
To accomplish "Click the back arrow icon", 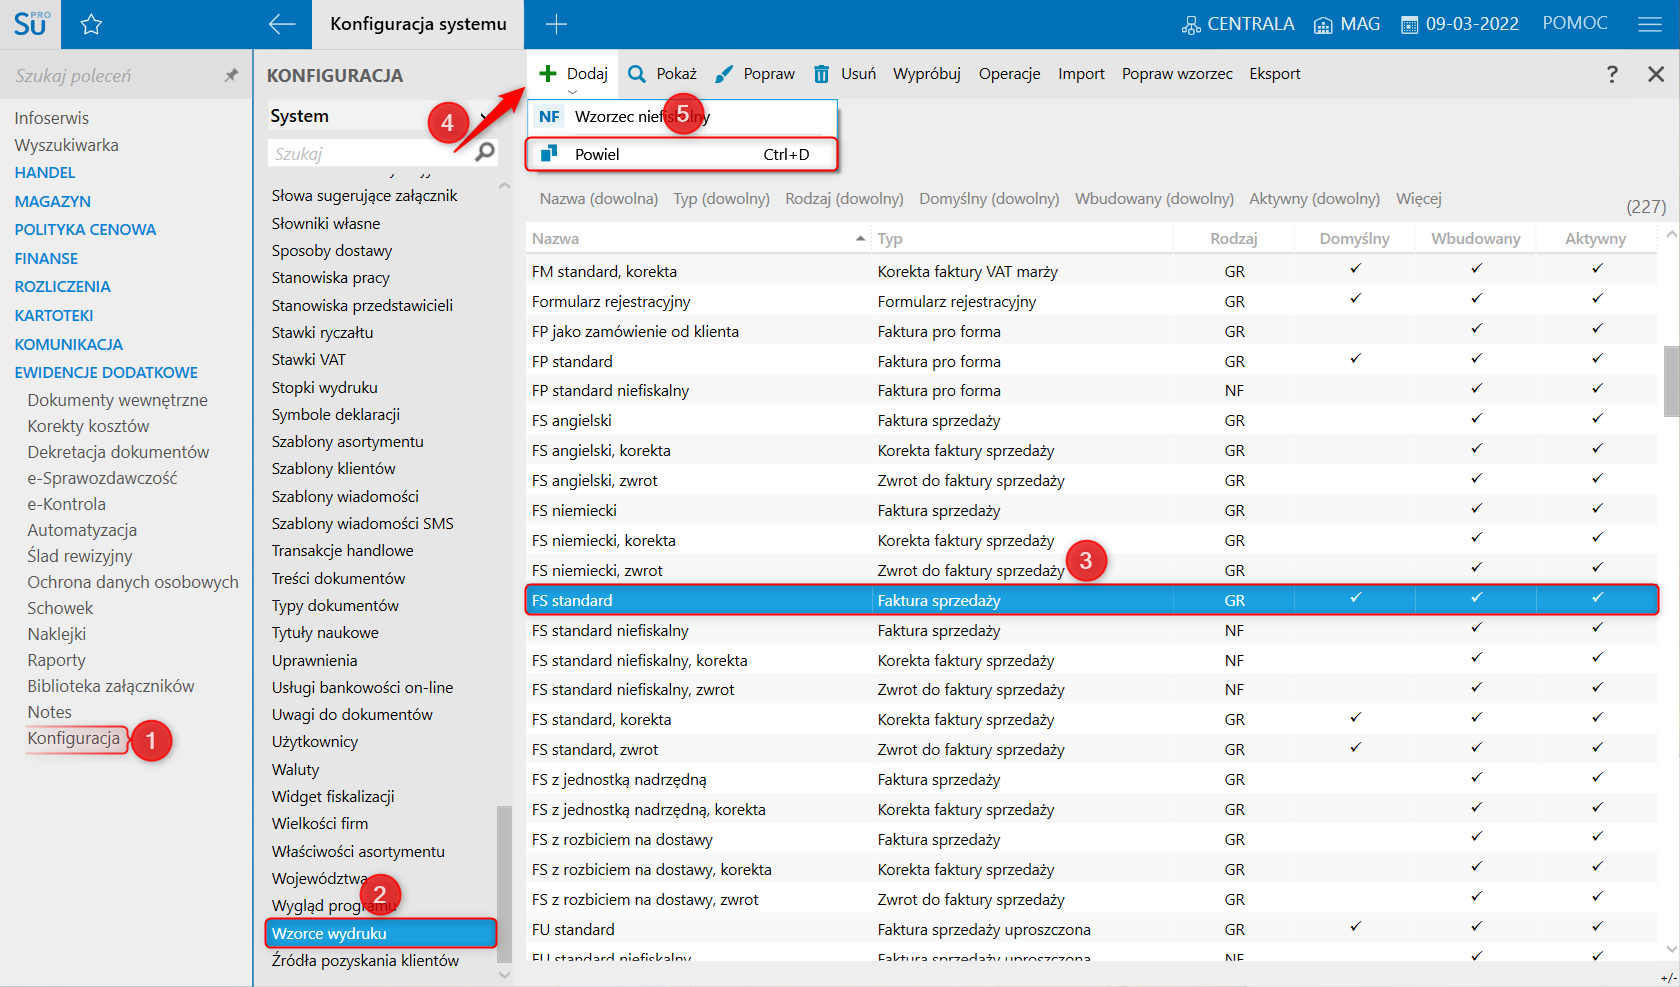I will coord(282,24).
